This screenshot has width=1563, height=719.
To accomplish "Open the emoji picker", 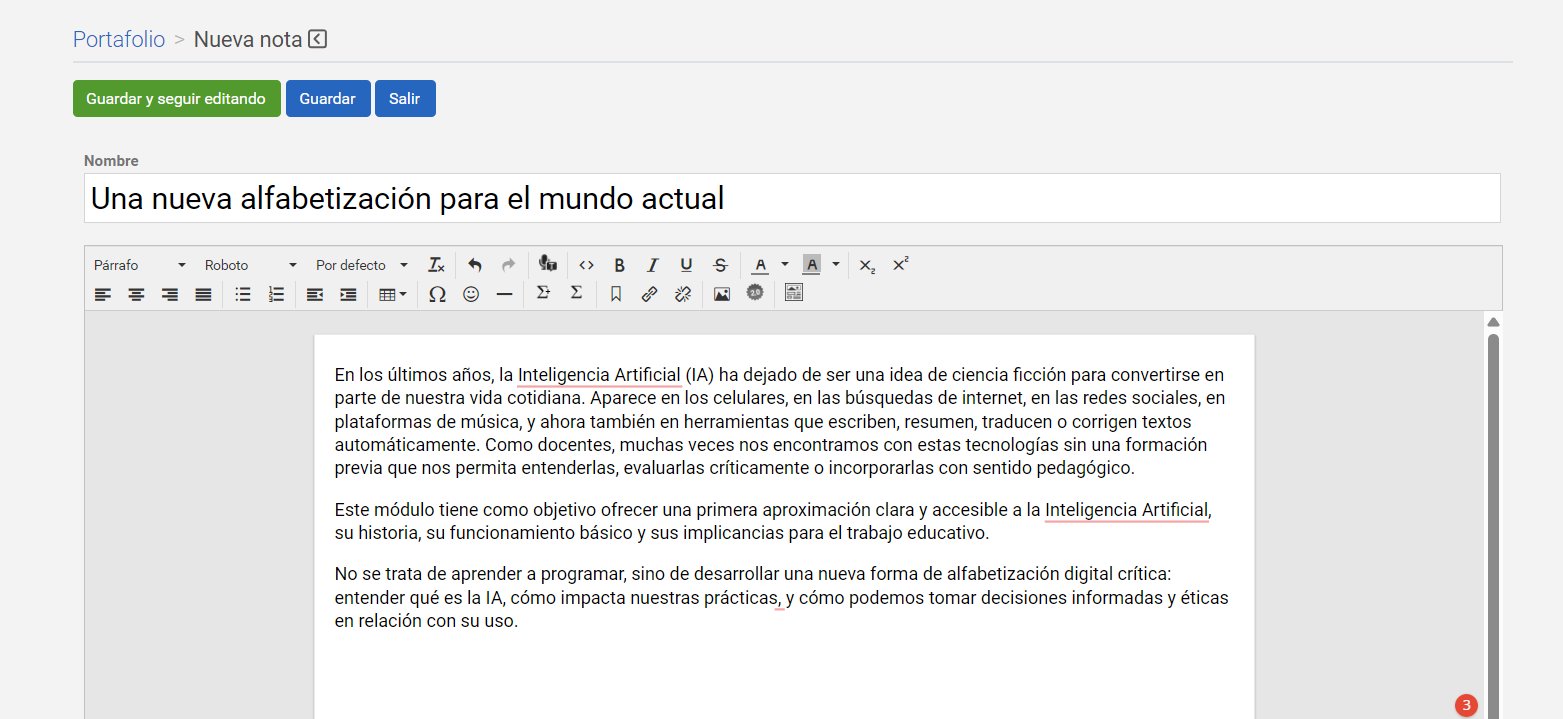I will 471,294.
